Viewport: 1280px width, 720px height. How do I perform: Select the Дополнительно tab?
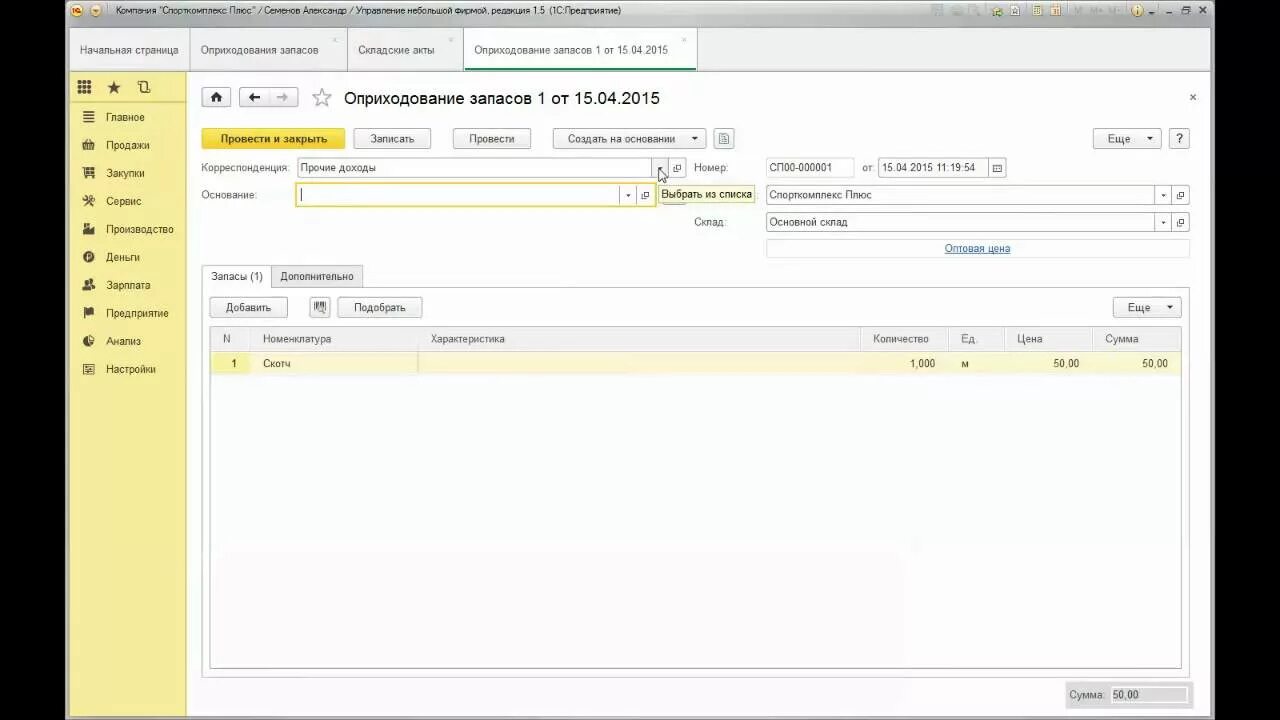[x=317, y=276]
